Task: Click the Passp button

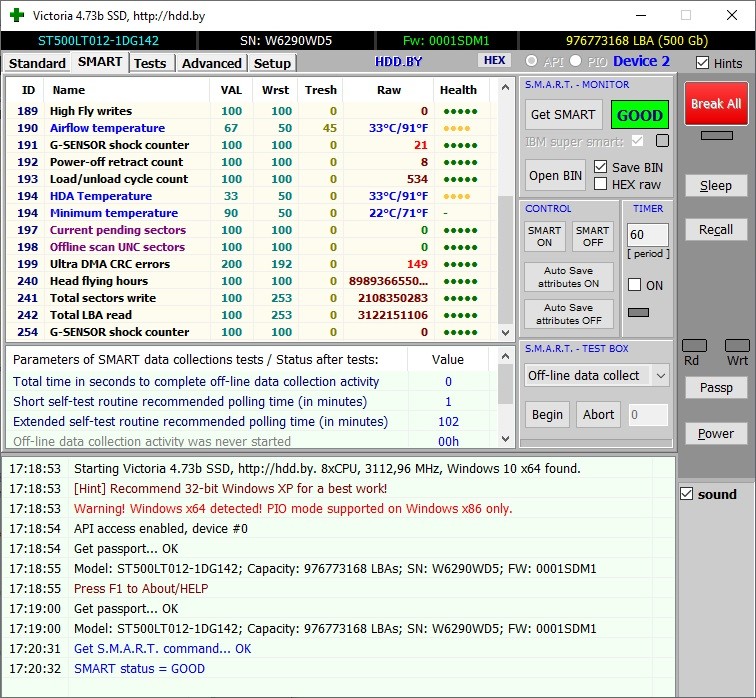Action: click(x=716, y=388)
